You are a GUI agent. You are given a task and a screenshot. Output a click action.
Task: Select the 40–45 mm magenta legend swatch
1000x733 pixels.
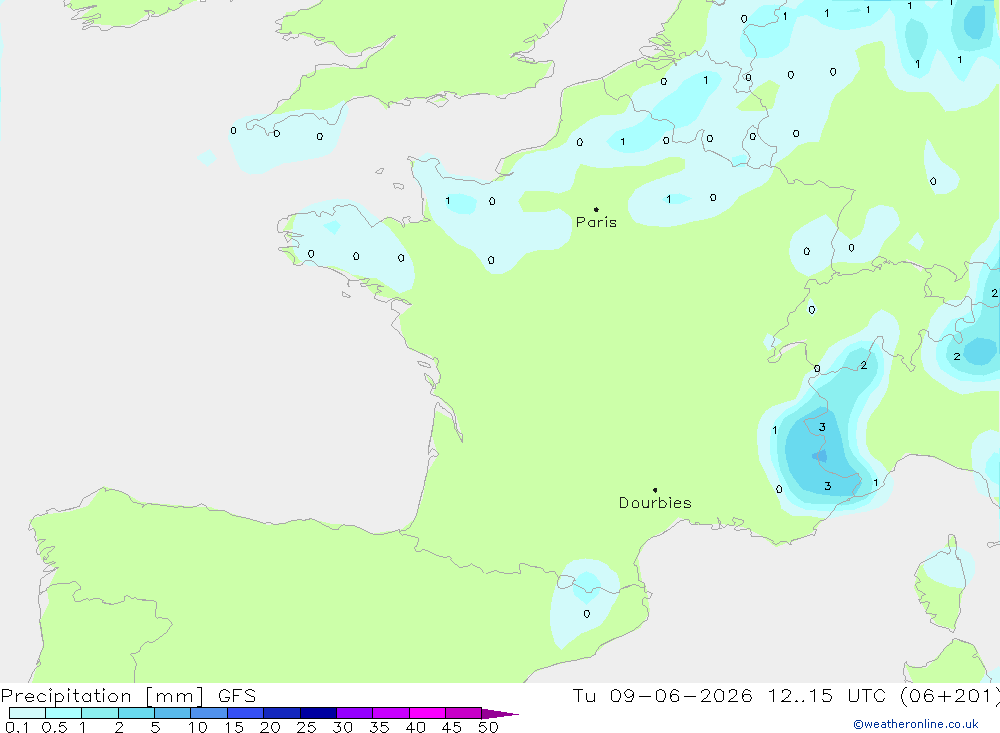pyautogui.click(x=427, y=713)
